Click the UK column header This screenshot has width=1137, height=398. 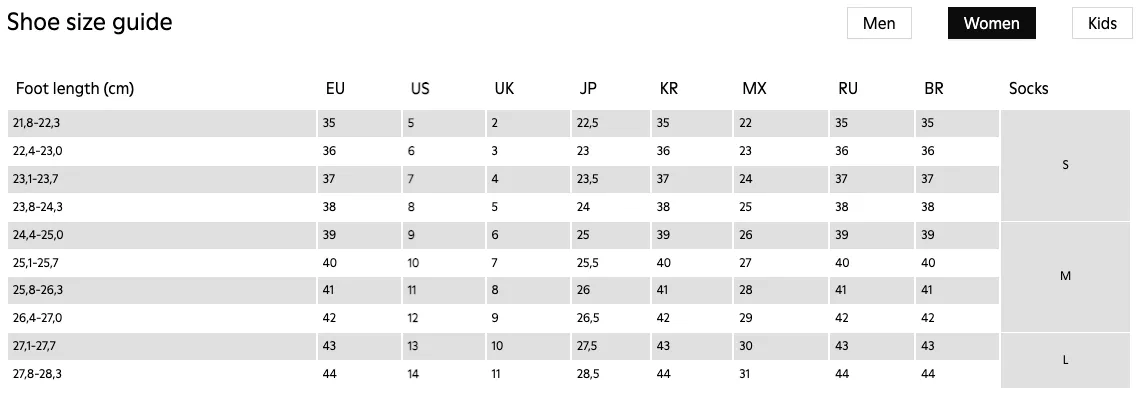504,88
